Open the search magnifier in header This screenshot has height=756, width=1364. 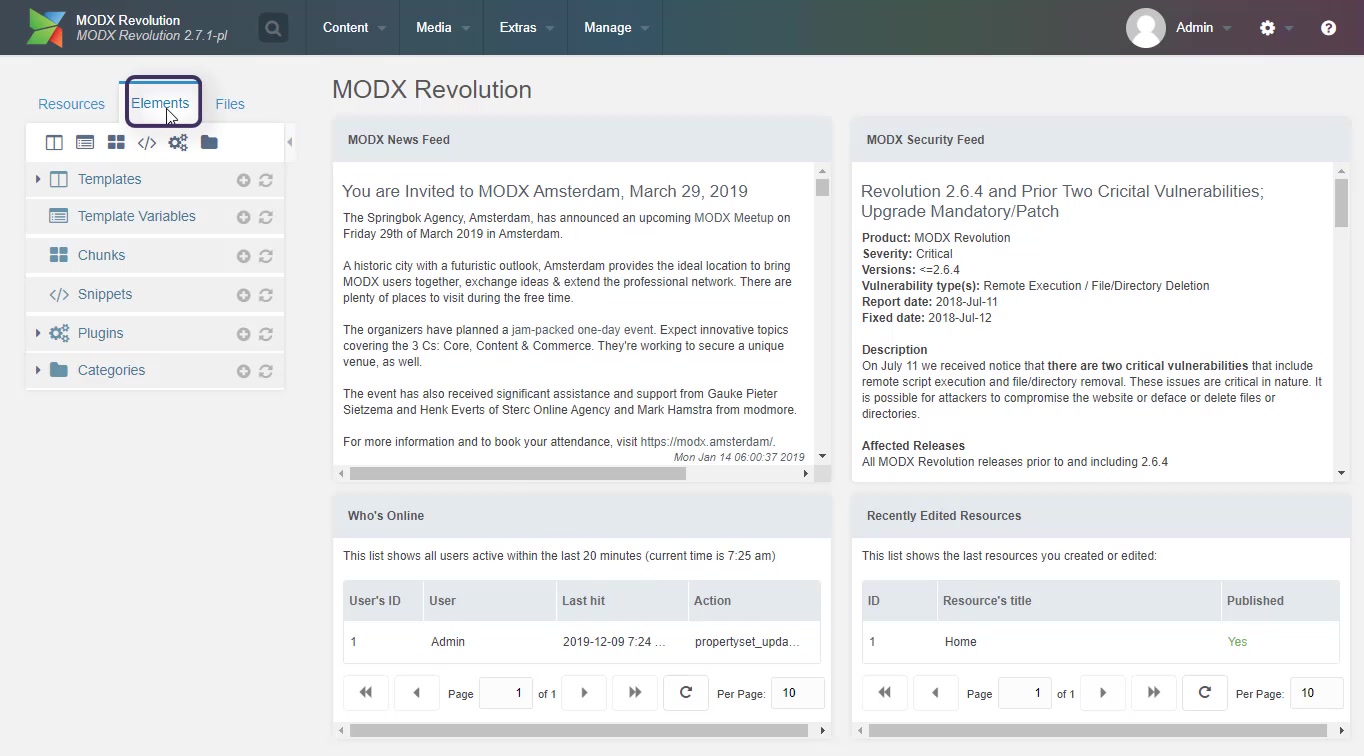[x=273, y=28]
